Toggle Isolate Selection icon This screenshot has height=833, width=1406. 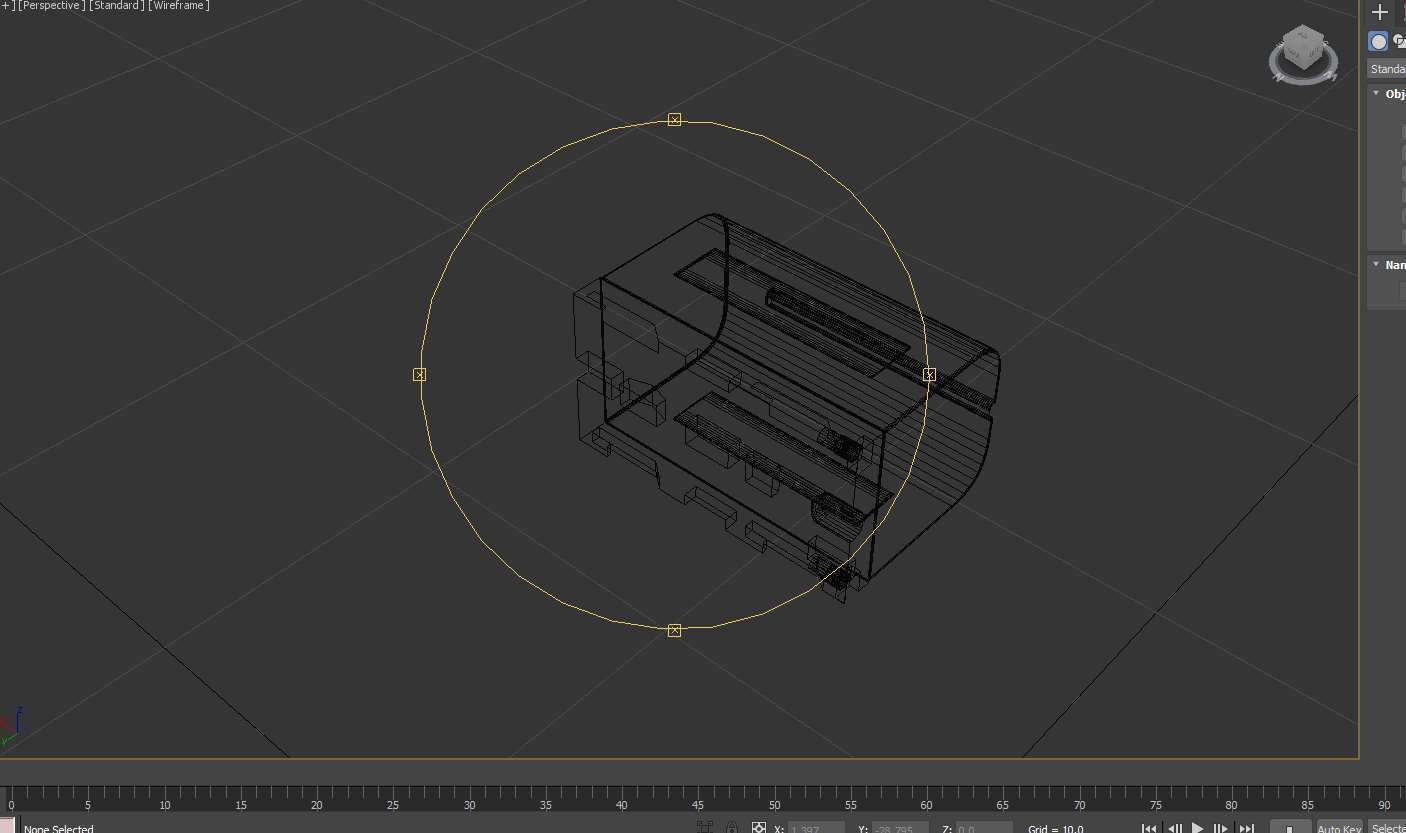pos(705,828)
